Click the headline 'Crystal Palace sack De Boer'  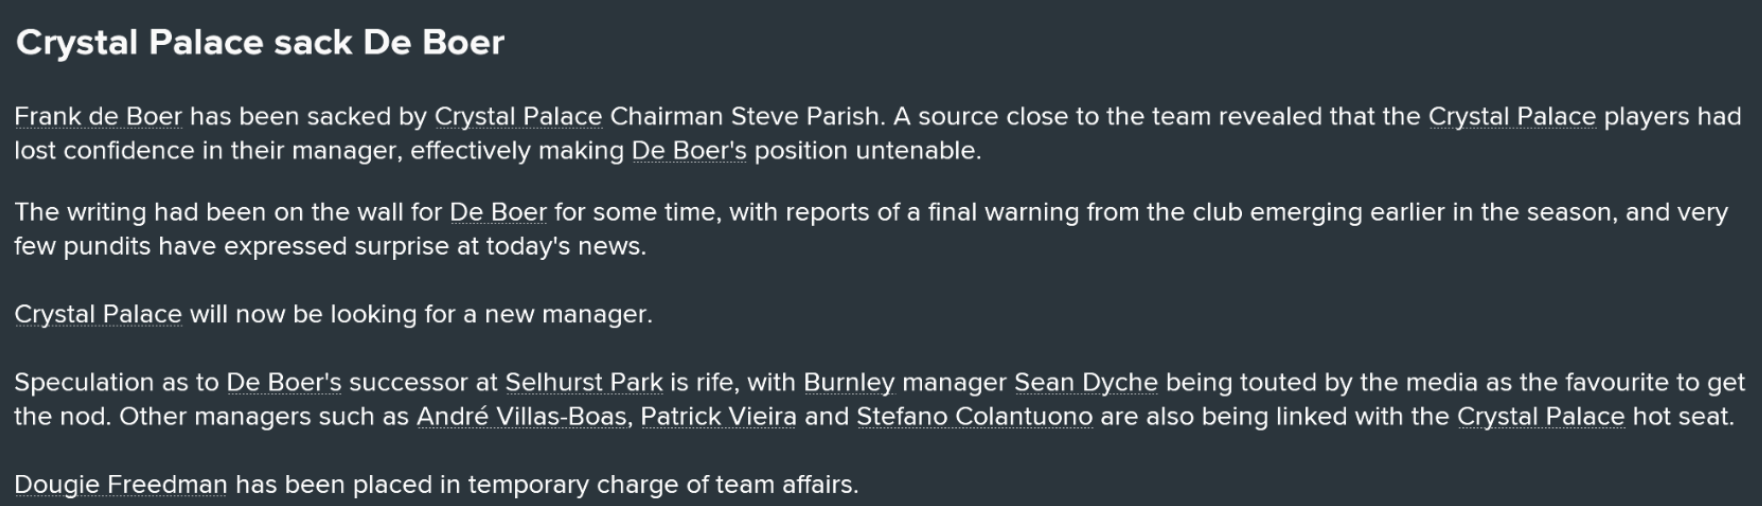(x=260, y=43)
